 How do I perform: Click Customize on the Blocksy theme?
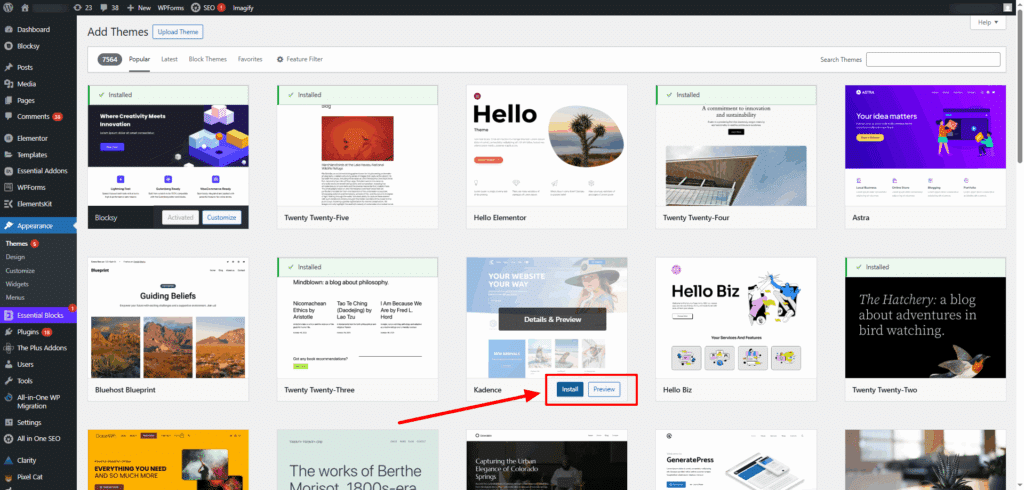(221, 218)
